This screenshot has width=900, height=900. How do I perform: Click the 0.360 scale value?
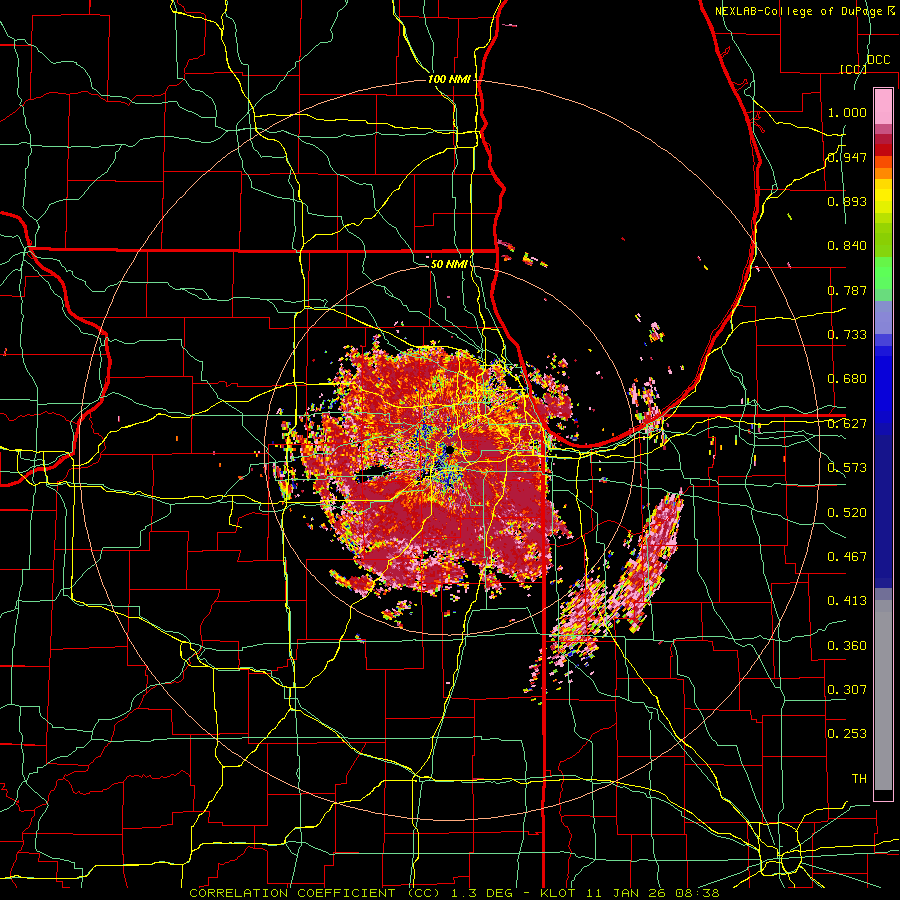[x=847, y=646]
